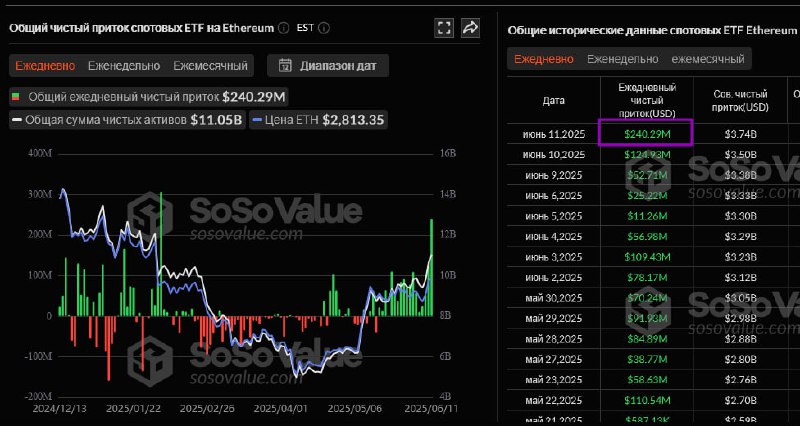
Task: Toggle total net assets legend line
Action: 17,120
